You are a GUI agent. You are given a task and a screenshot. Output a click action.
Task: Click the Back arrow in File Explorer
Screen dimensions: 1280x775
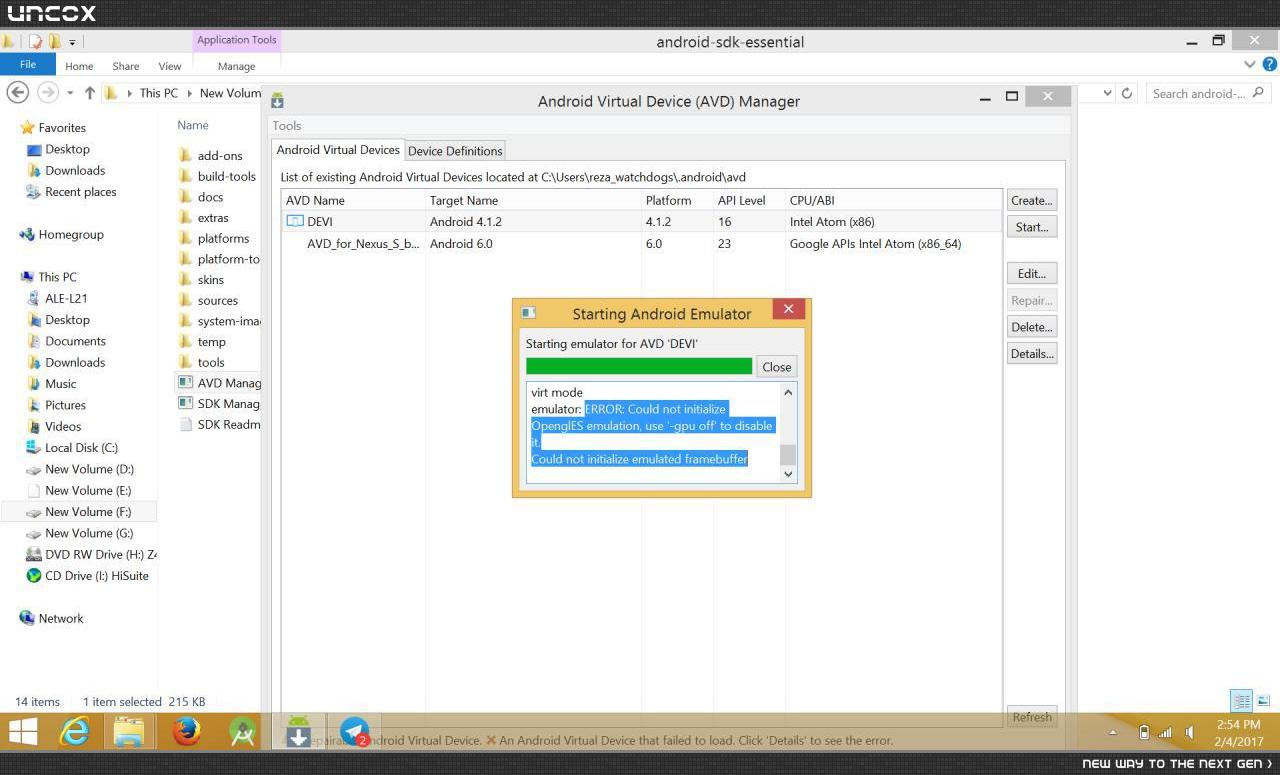[17, 93]
